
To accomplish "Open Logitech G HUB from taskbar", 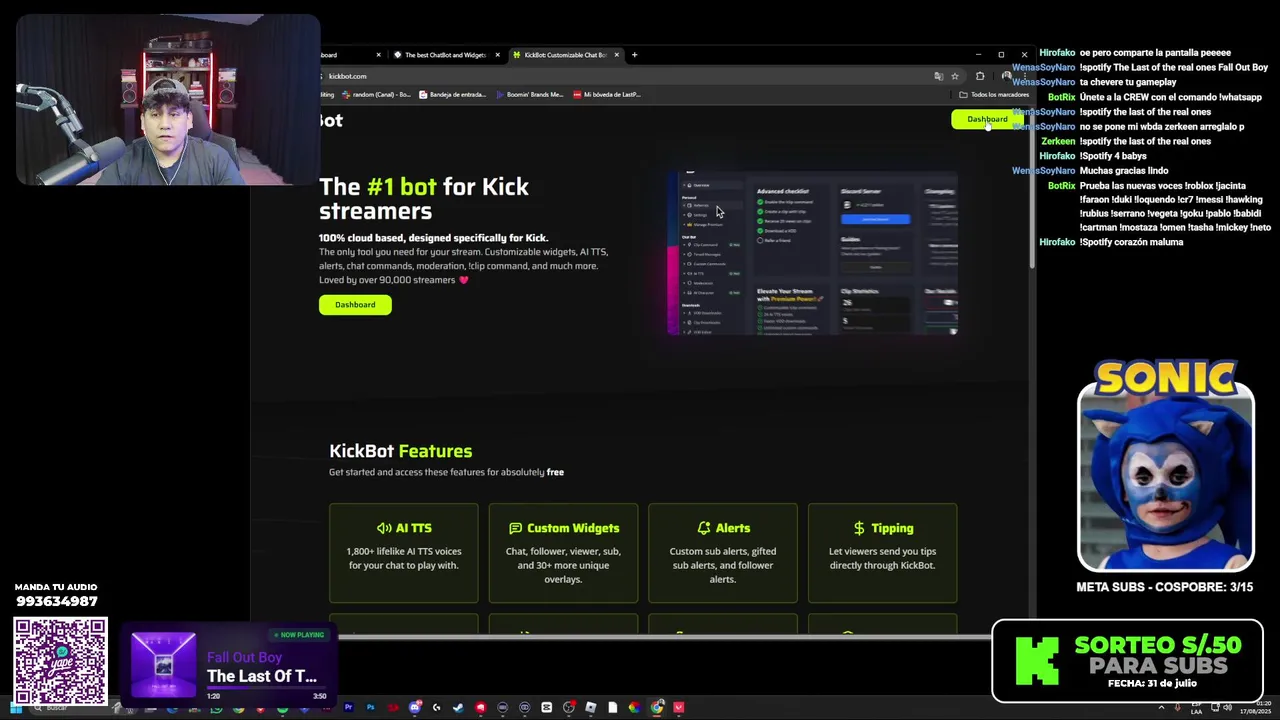I will [x=436, y=707].
